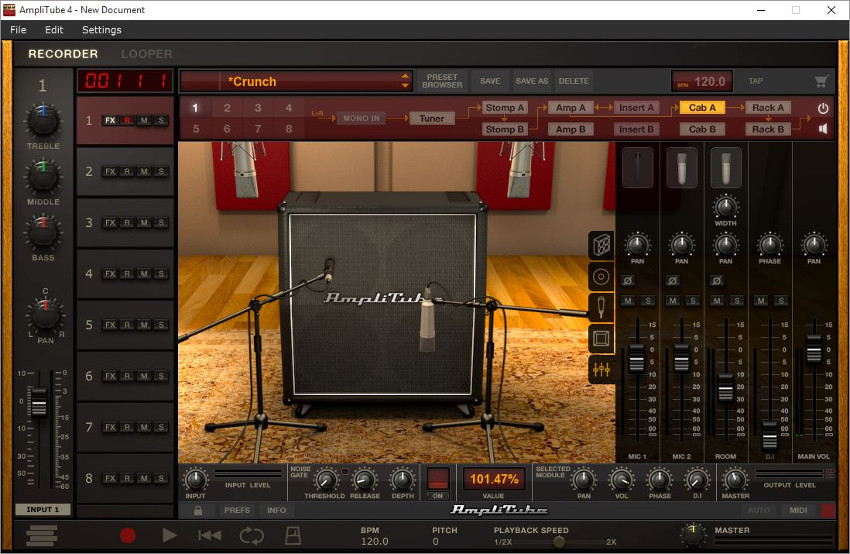Click the SAVE preset button
Viewport: 850px width, 554px height.
click(490, 81)
